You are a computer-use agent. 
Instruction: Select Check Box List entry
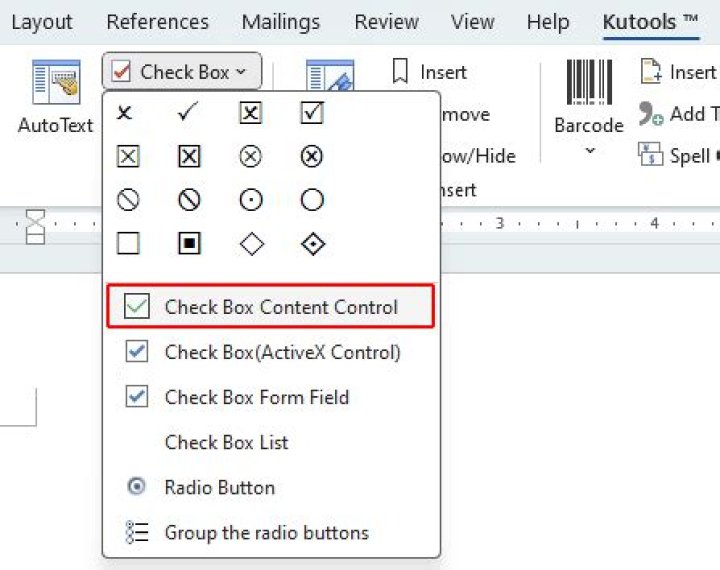click(x=226, y=442)
